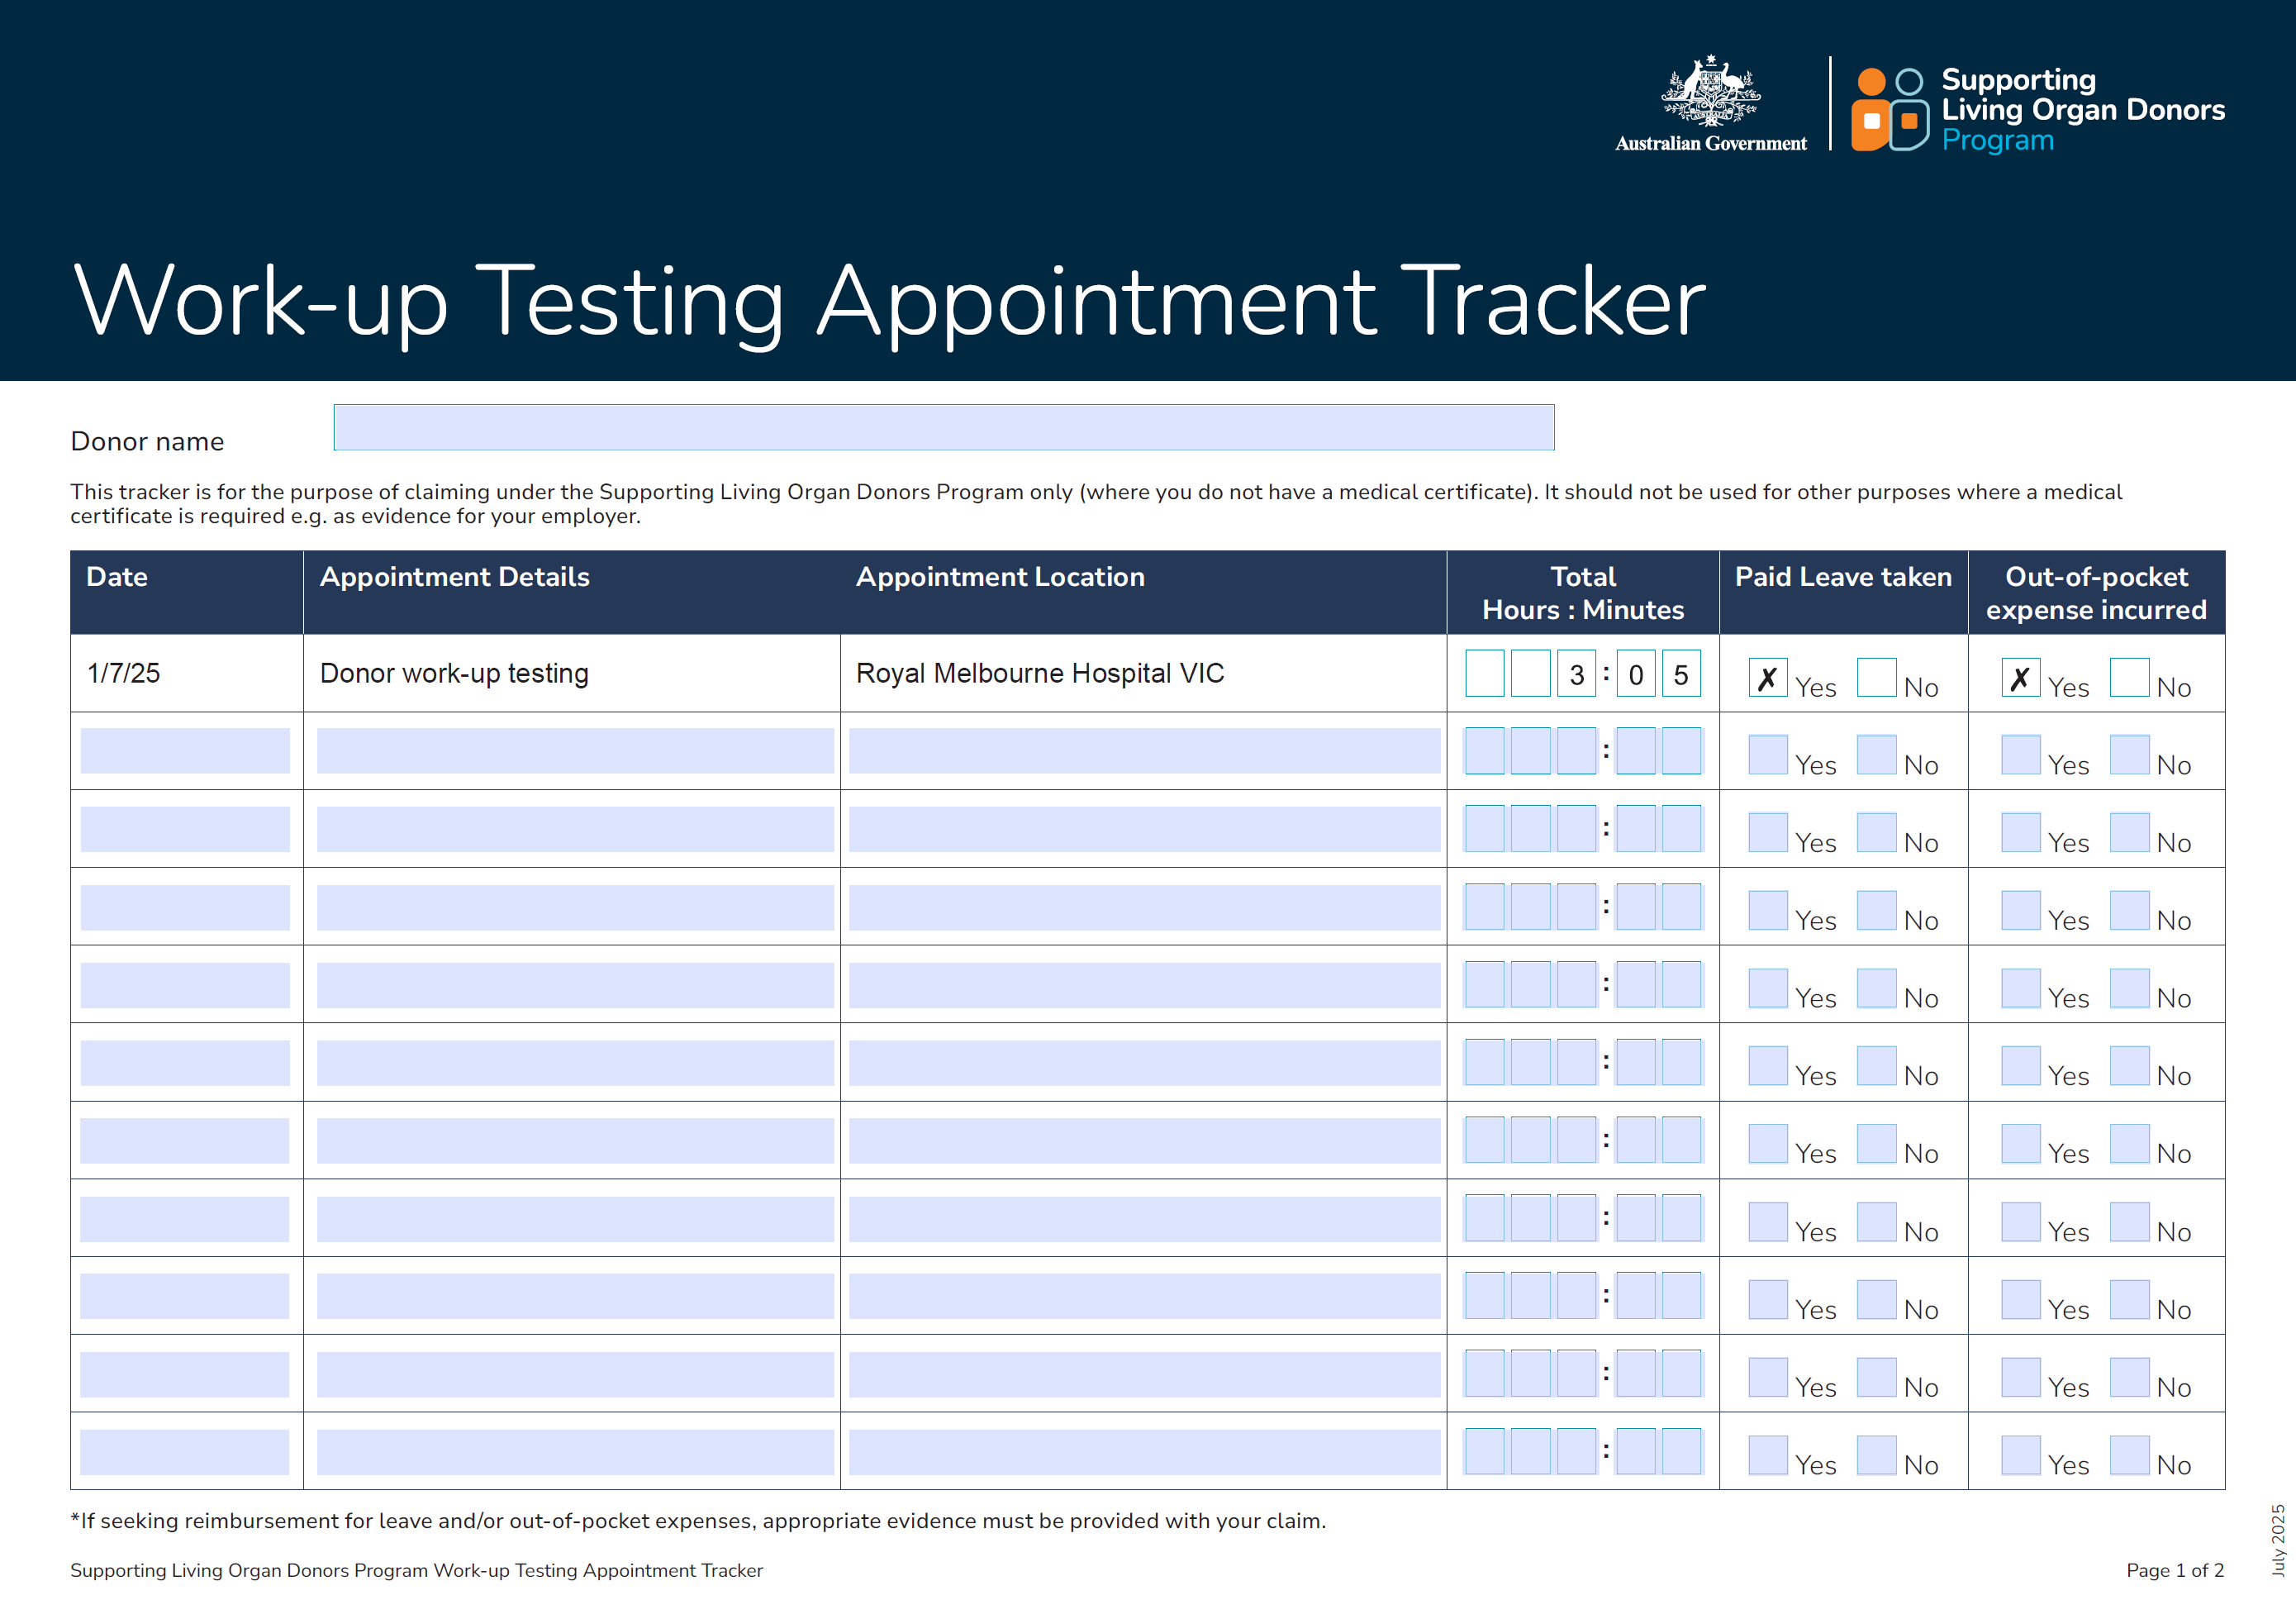Uncheck Out-of-pocket Yes in first row
Screen dimensions: 2296x1619
click(x=2020, y=678)
